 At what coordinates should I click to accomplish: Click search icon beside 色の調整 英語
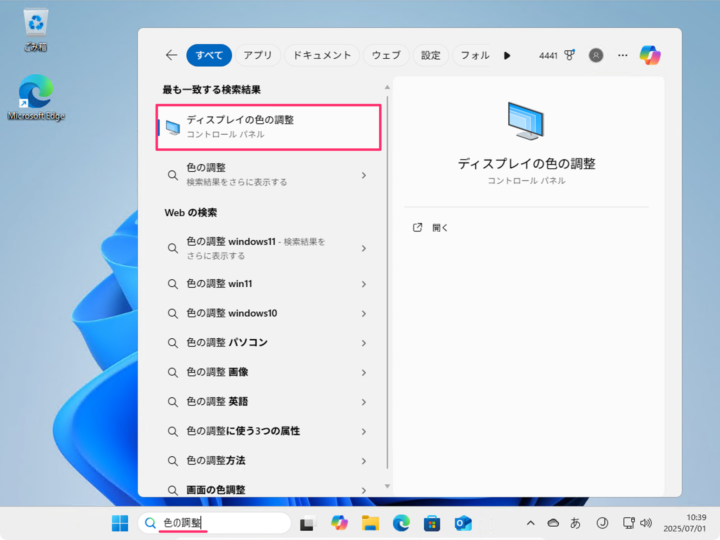point(173,402)
